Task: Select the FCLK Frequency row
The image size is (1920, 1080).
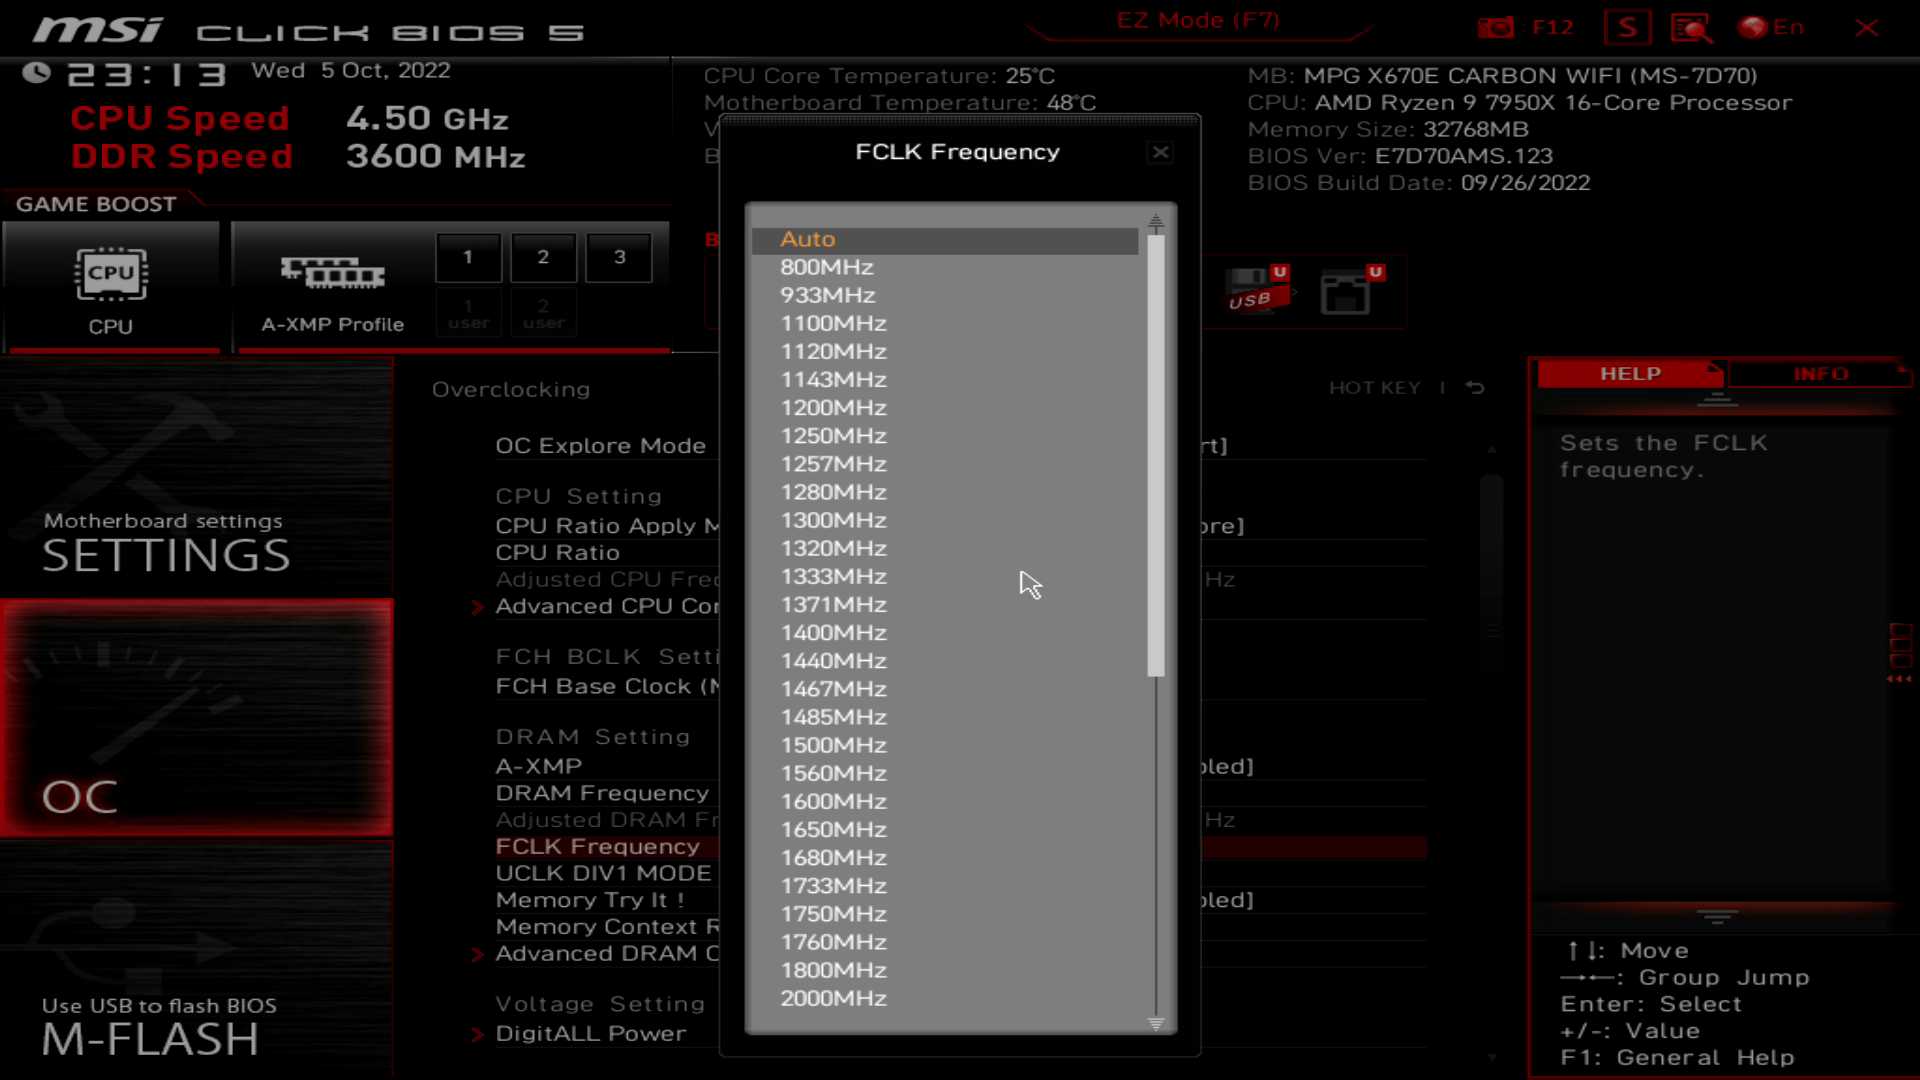Action: [960, 847]
